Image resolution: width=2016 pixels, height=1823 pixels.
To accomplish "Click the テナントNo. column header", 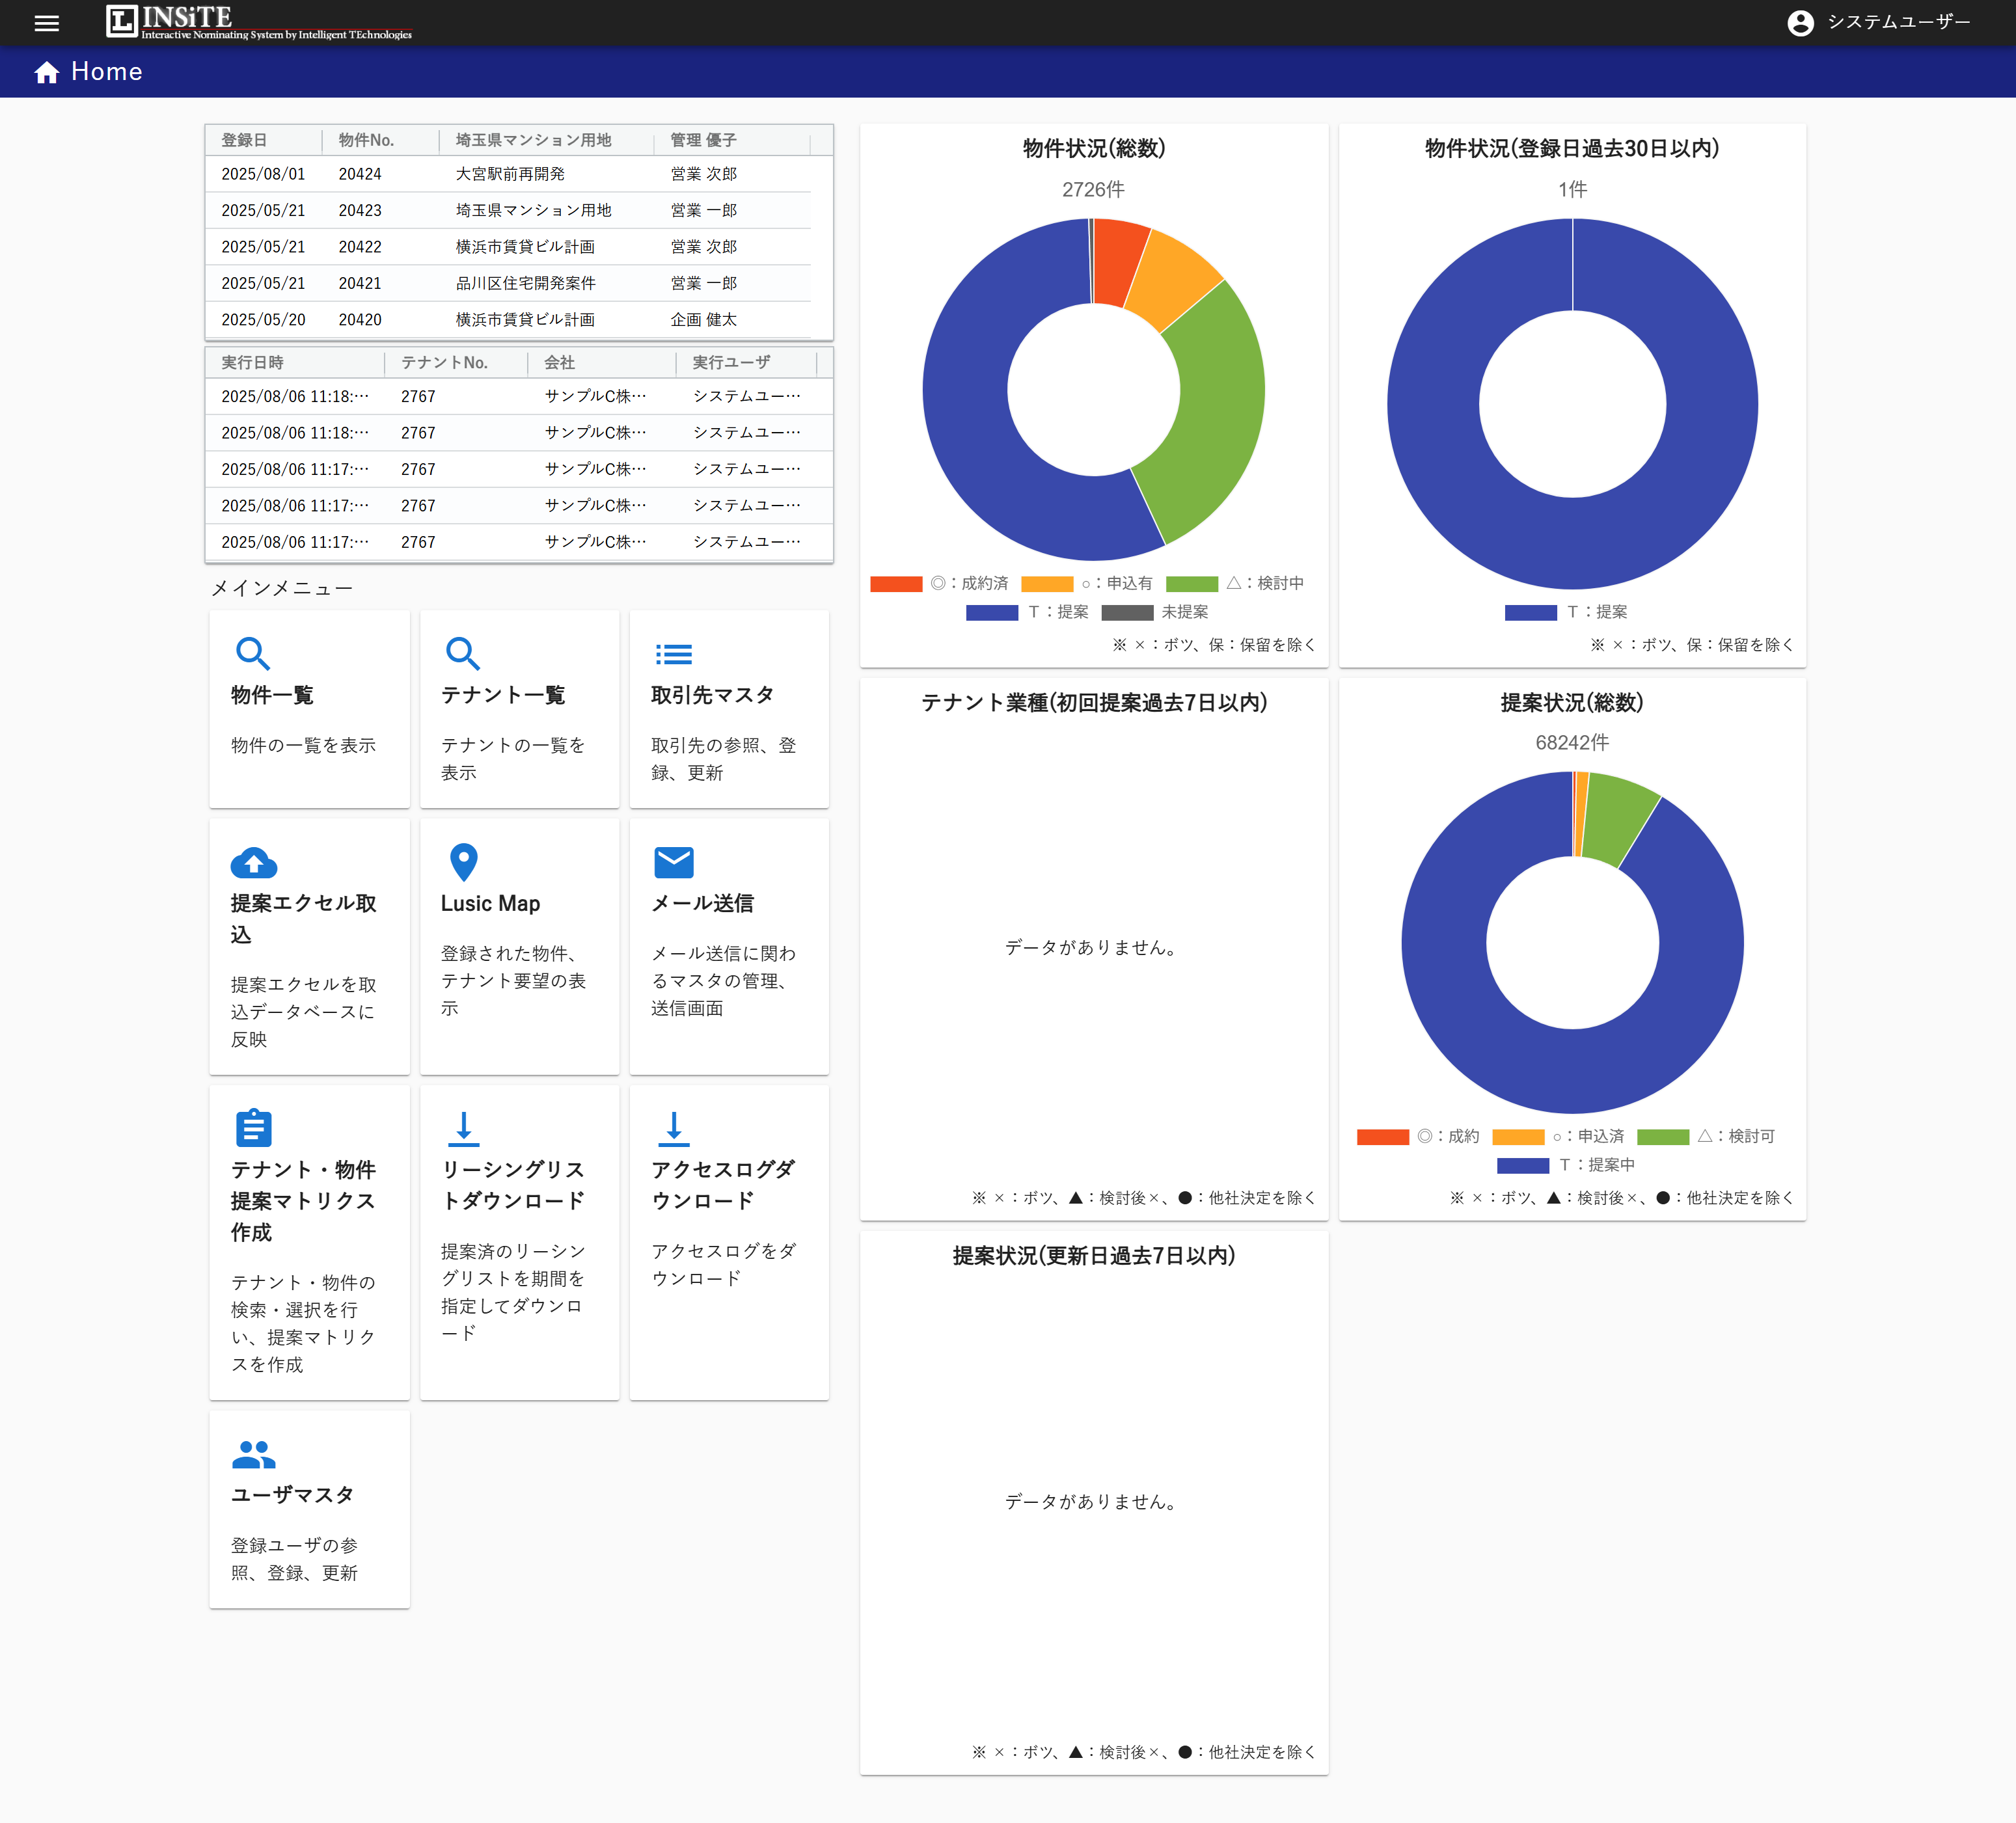I will (444, 362).
